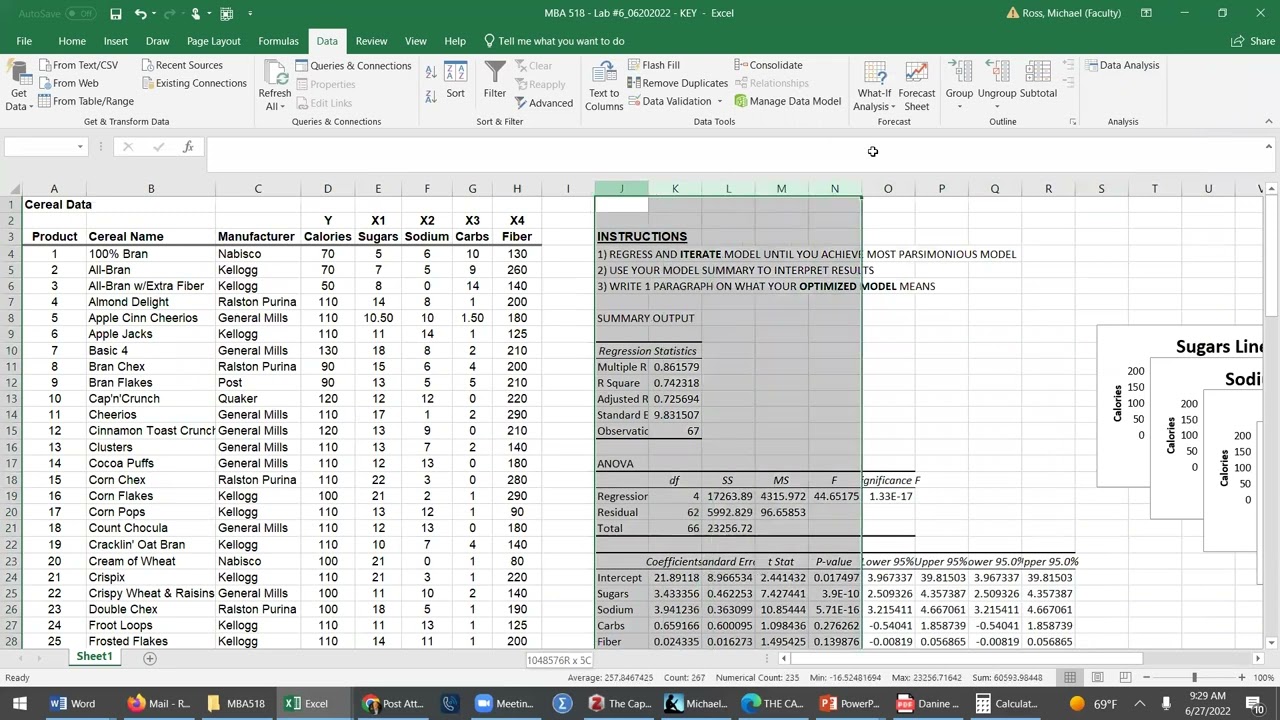Open Existing Connections
1280x720 pixels.
(x=192, y=83)
